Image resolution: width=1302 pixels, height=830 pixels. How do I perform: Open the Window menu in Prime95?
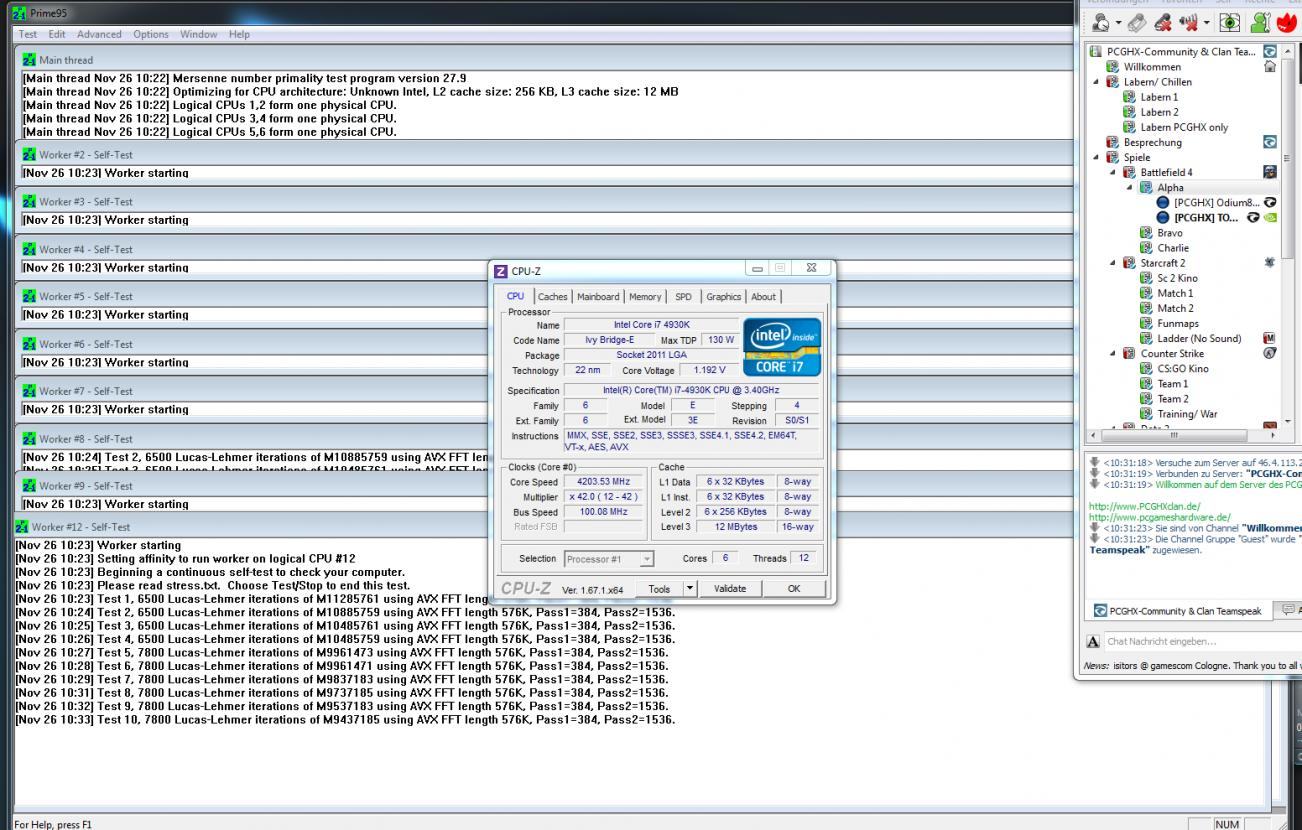(x=199, y=34)
